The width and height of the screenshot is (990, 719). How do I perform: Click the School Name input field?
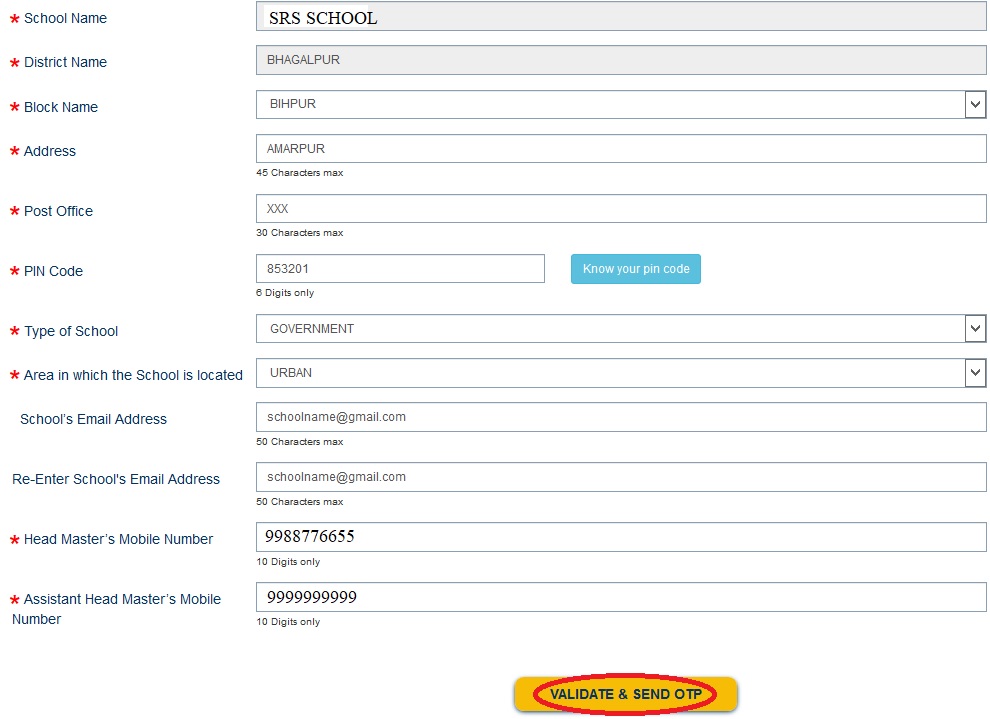(620, 17)
